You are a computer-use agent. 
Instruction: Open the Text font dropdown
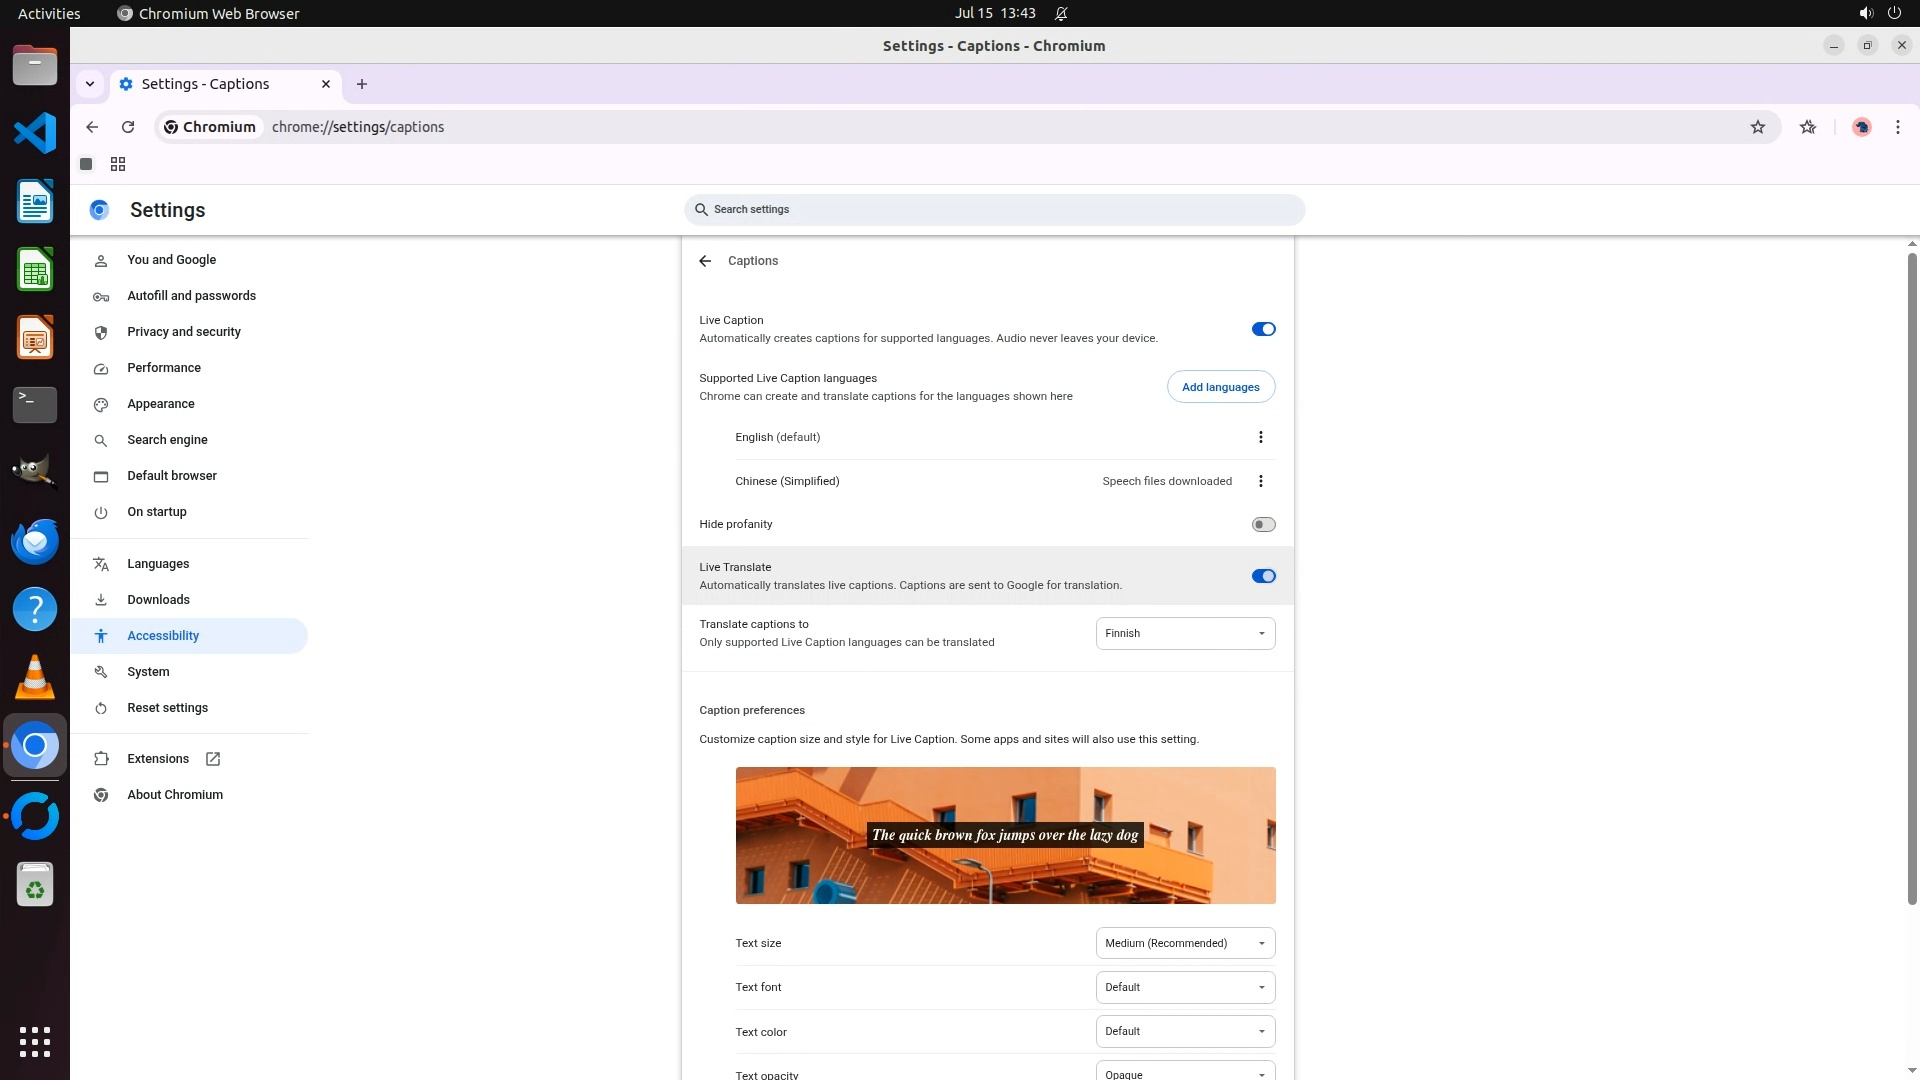coord(1185,987)
